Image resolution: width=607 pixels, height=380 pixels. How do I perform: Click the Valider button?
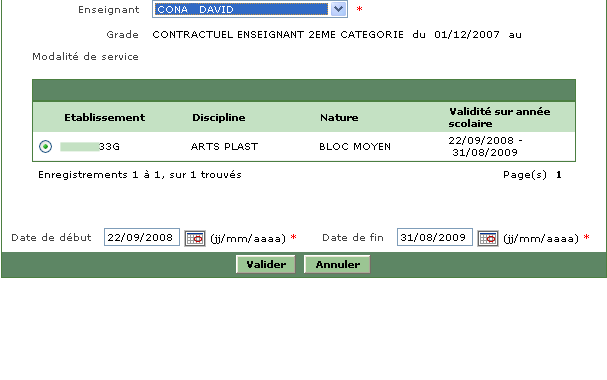(266, 264)
